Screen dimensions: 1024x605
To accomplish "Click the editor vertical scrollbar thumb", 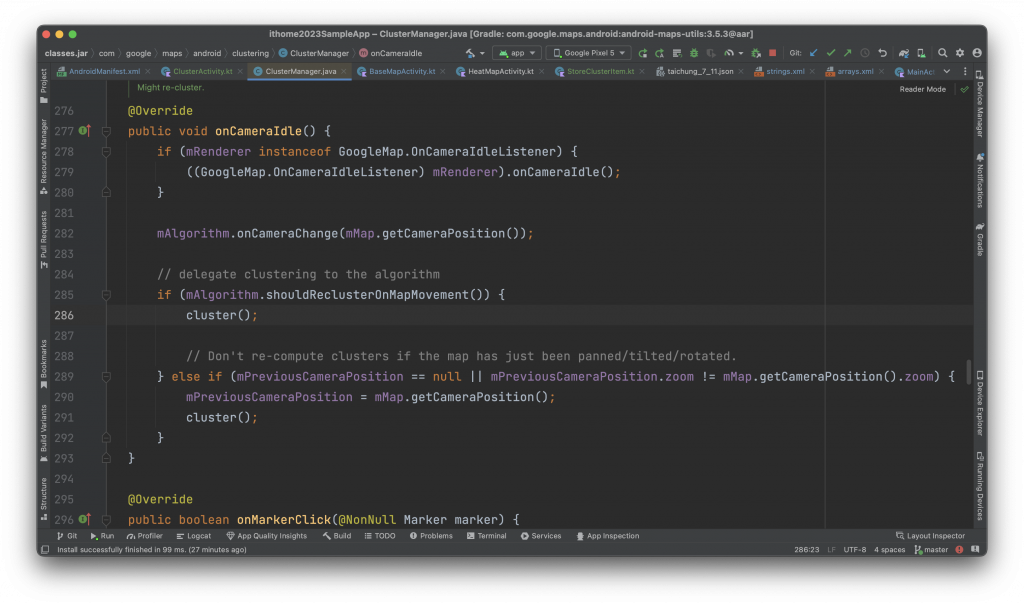I will 968,372.
